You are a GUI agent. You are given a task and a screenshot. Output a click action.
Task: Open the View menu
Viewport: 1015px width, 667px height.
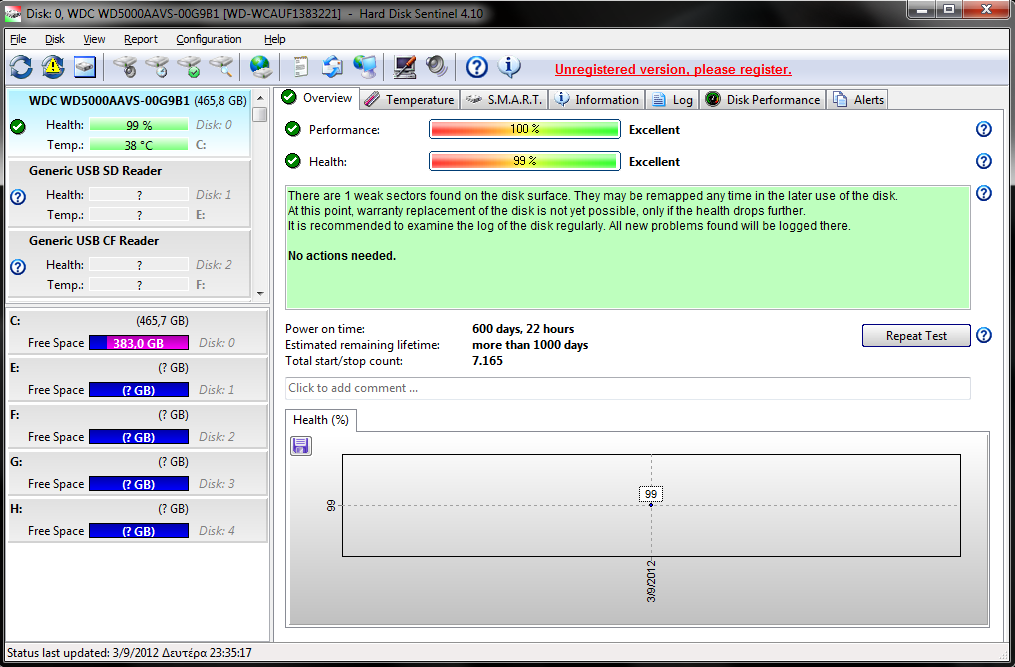(x=94, y=39)
